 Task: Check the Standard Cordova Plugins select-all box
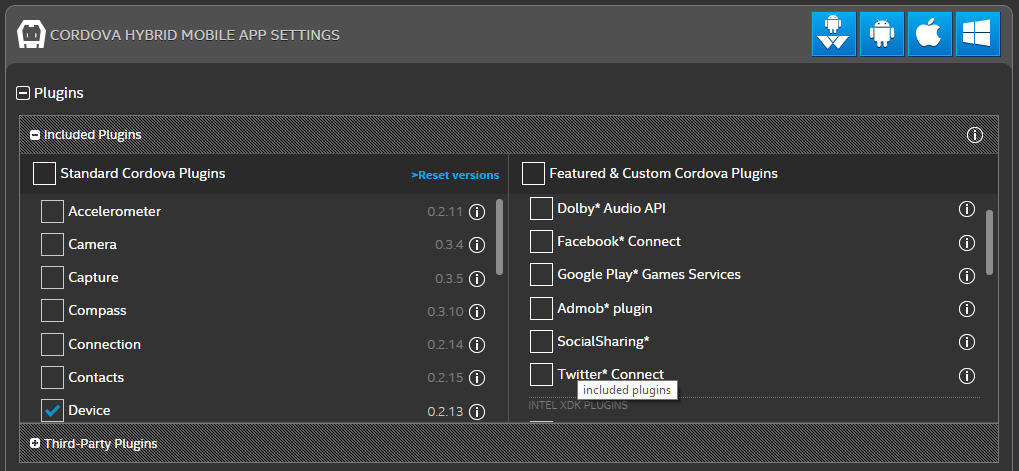tap(44, 173)
